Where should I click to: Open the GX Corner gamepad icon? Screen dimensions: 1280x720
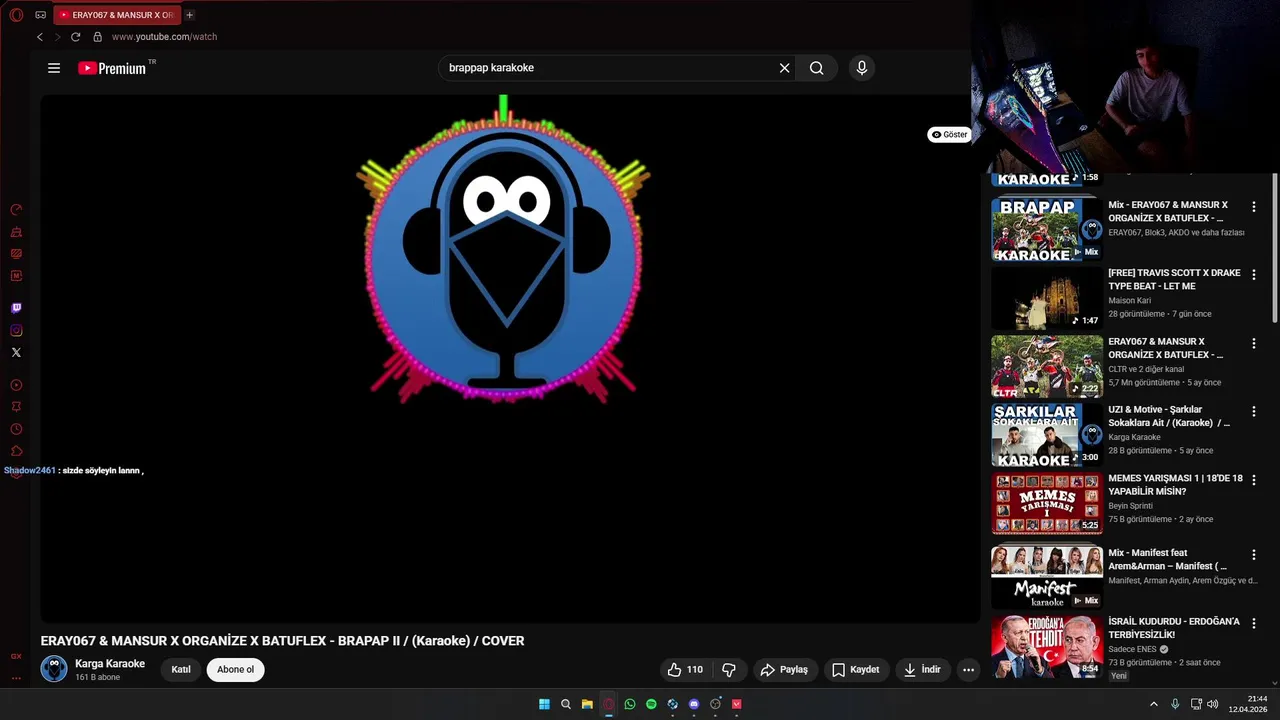pos(40,15)
